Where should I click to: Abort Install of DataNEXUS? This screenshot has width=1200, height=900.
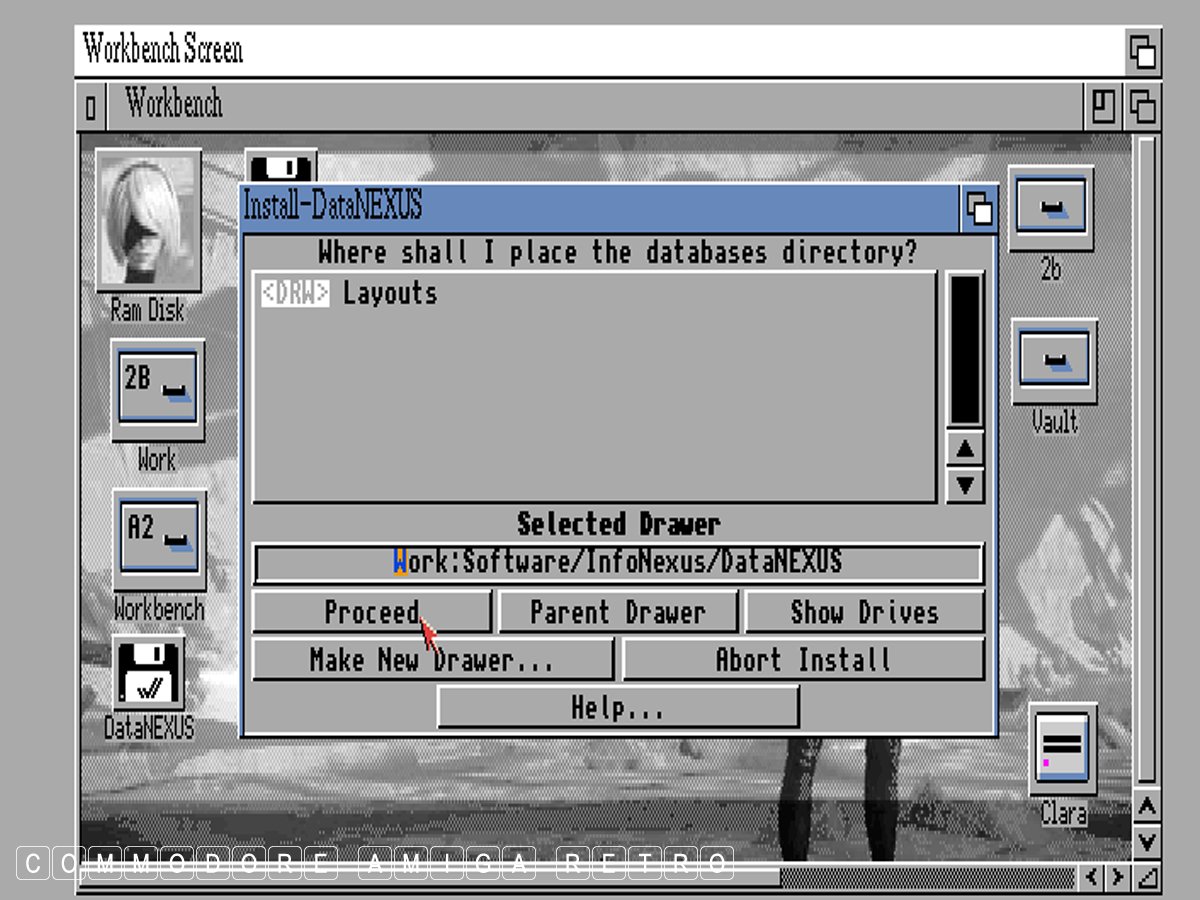coord(803,660)
